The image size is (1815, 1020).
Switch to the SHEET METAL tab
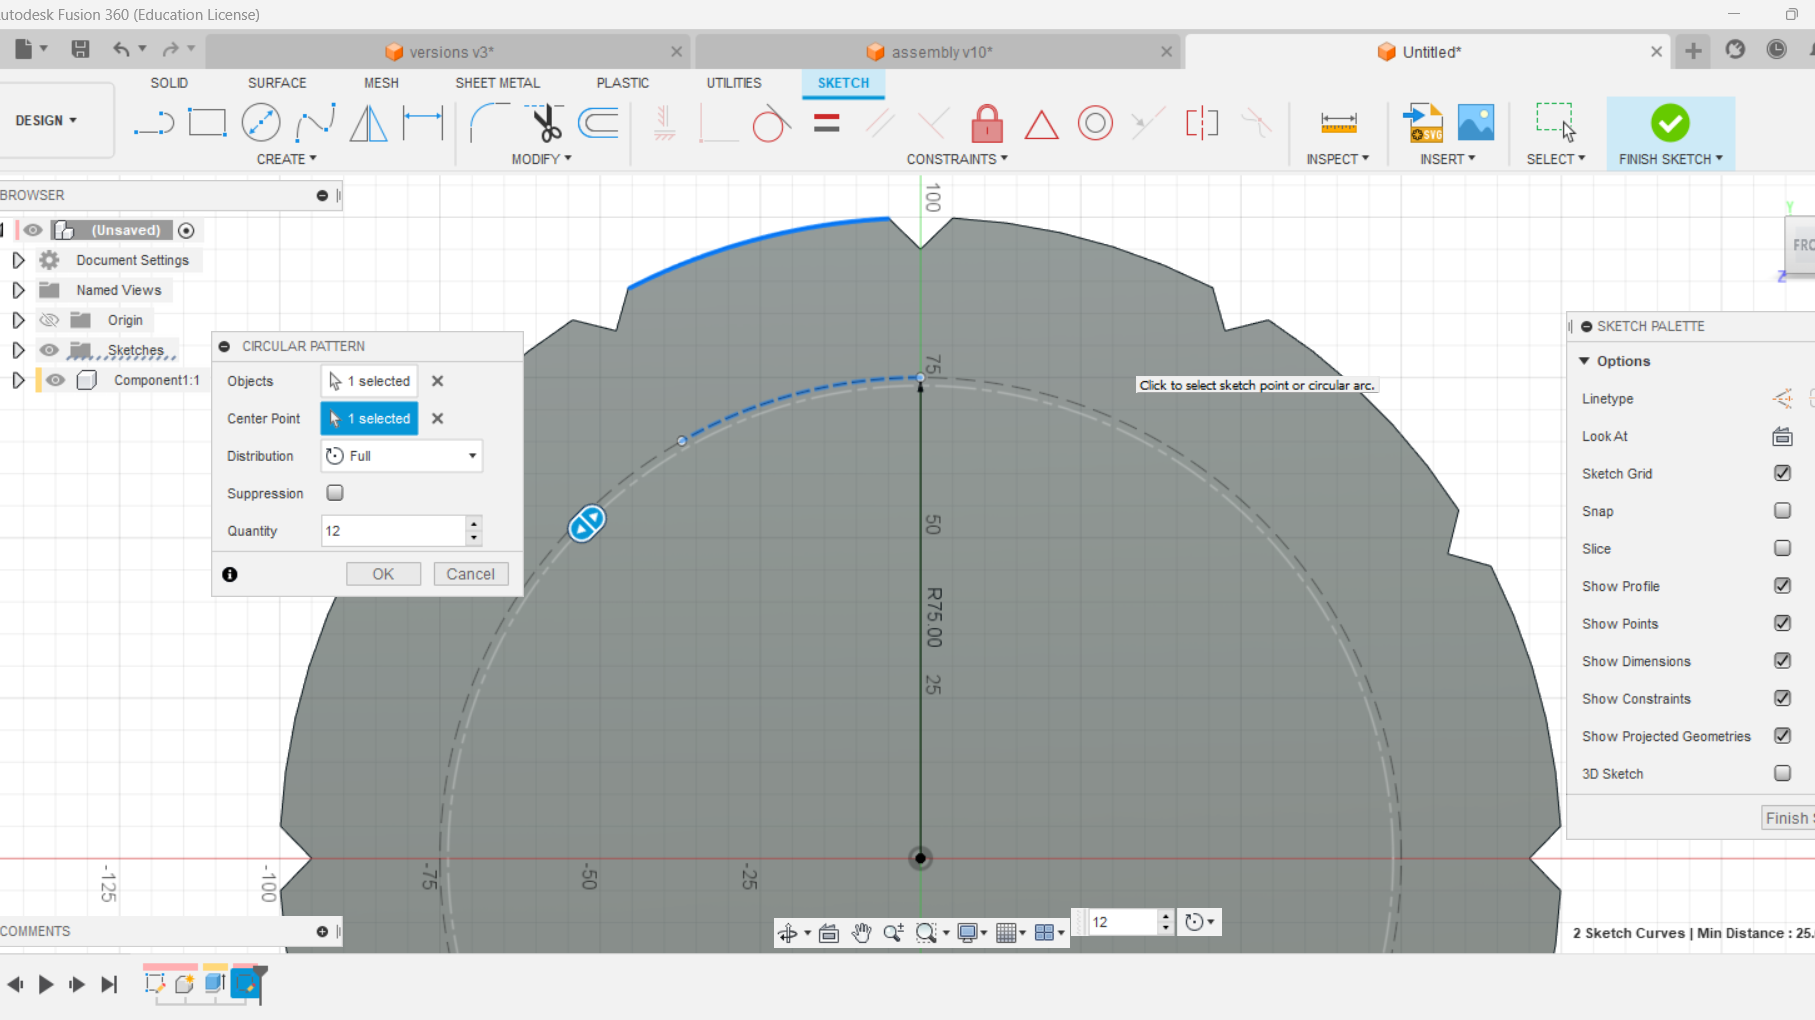tap(497, 83)
